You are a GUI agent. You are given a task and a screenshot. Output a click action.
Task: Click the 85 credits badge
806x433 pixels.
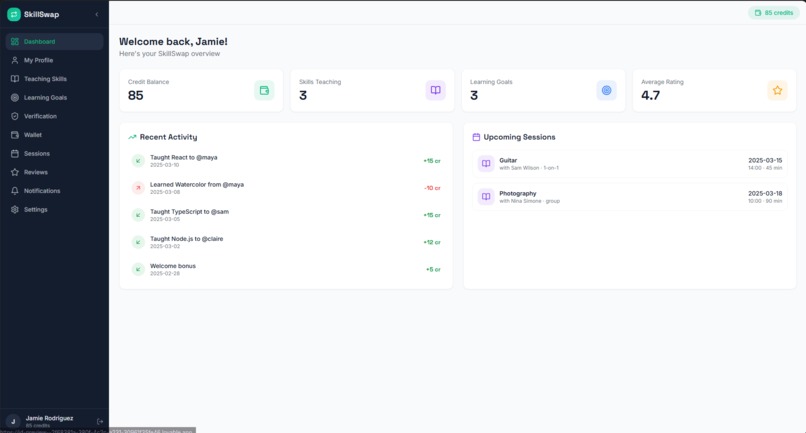774,13
